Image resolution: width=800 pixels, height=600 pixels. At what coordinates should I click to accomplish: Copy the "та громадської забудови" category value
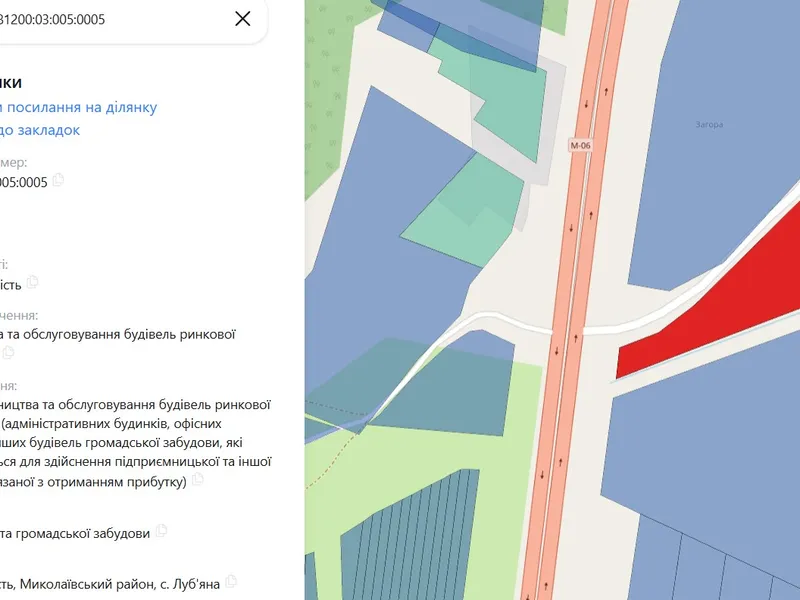161,531
